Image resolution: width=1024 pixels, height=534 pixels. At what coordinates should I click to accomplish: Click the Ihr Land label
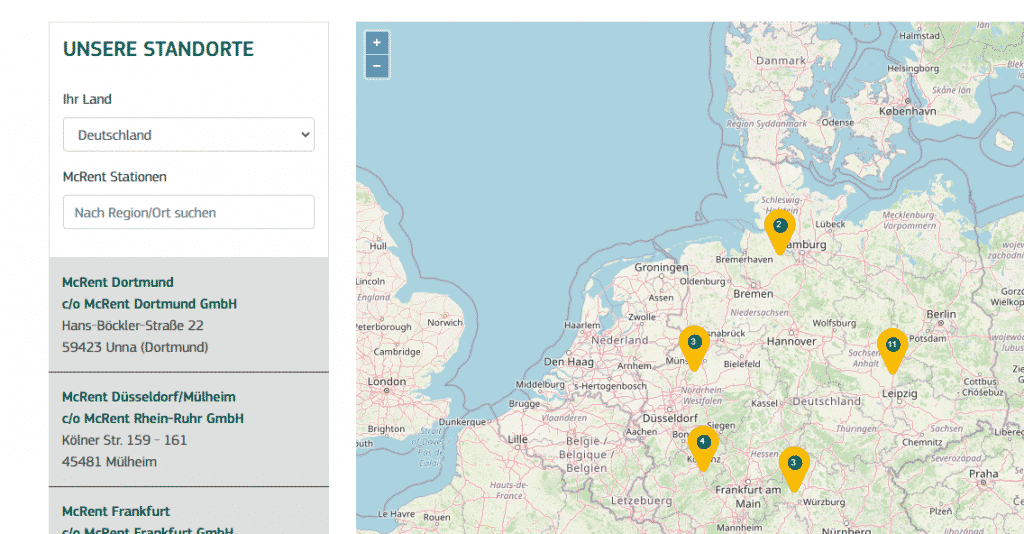pyautogui.click(x=87, y=99)
